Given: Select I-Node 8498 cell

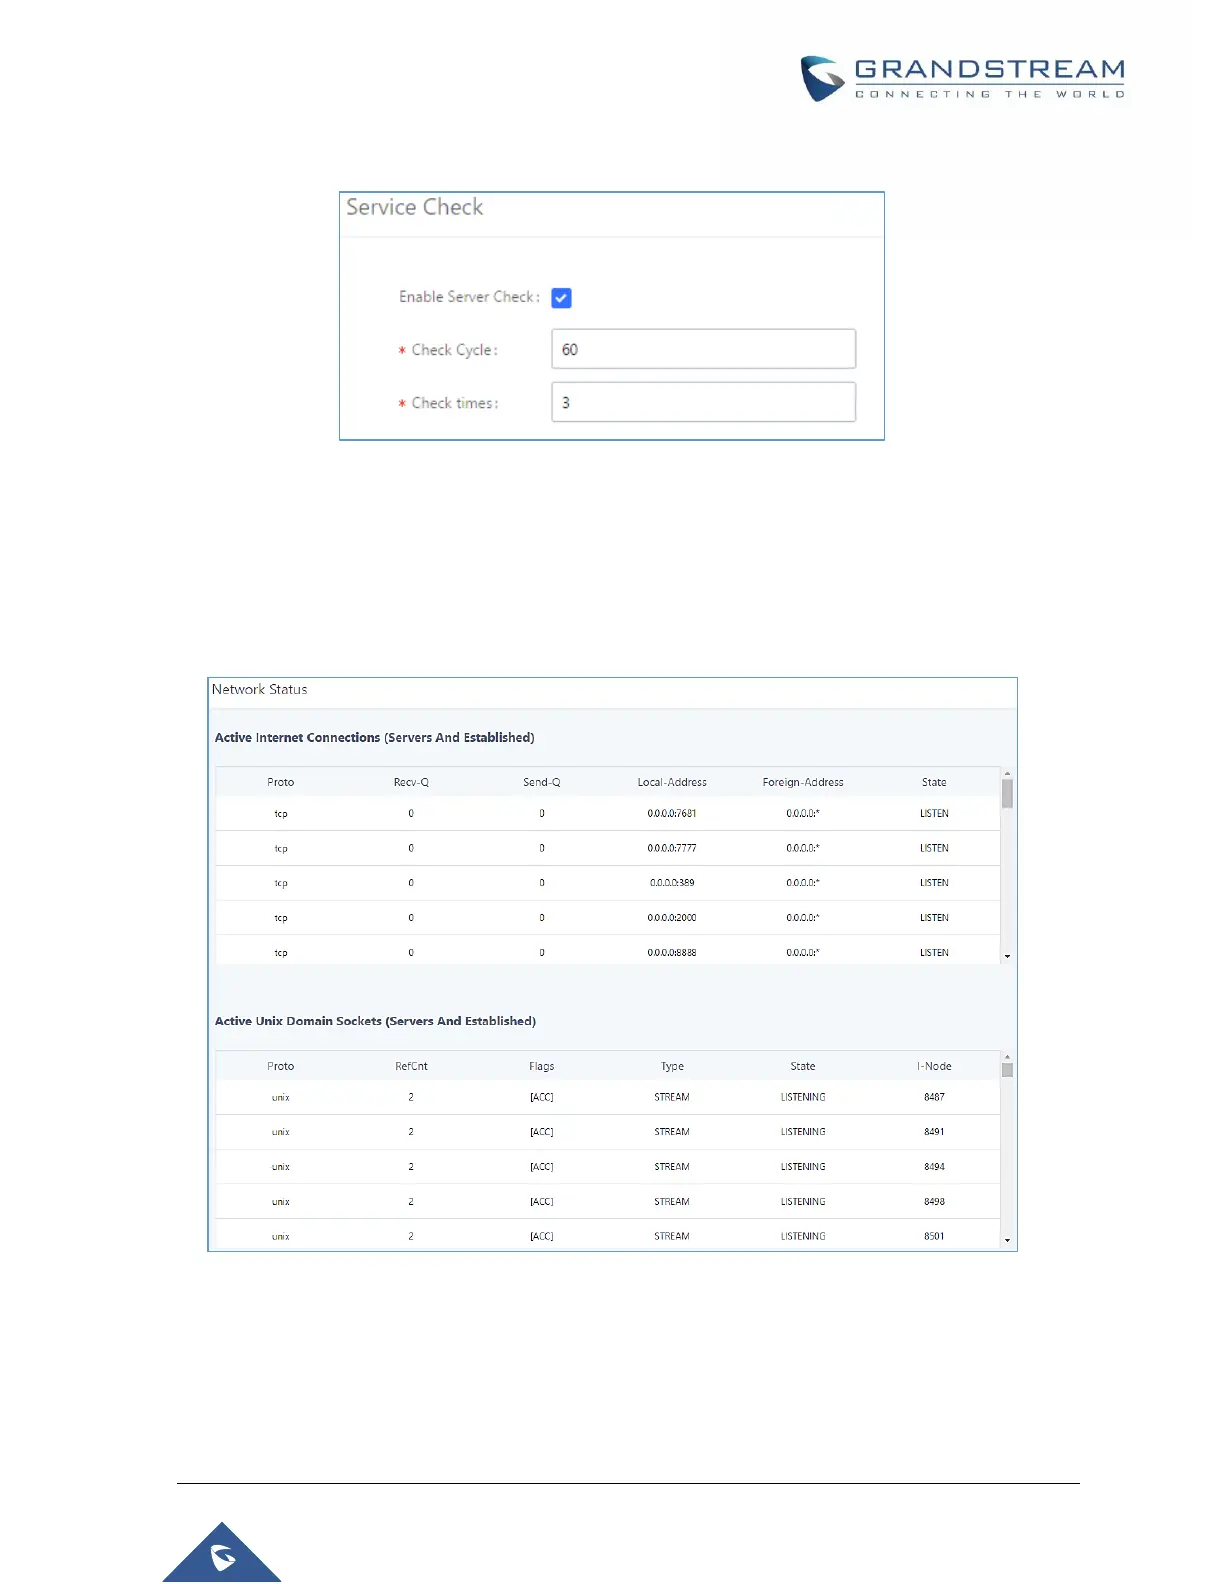Looking at the screenshot, I should point(934,1202).
